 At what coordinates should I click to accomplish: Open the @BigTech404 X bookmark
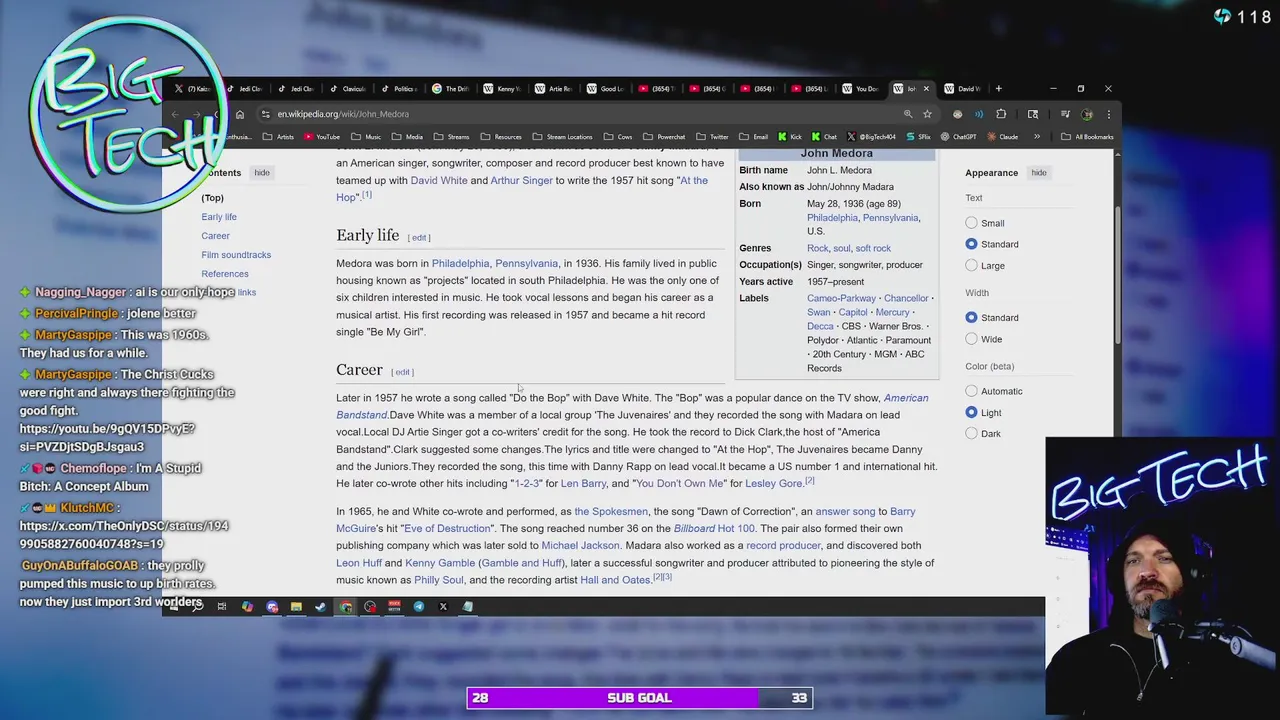(x=870, y=137)
